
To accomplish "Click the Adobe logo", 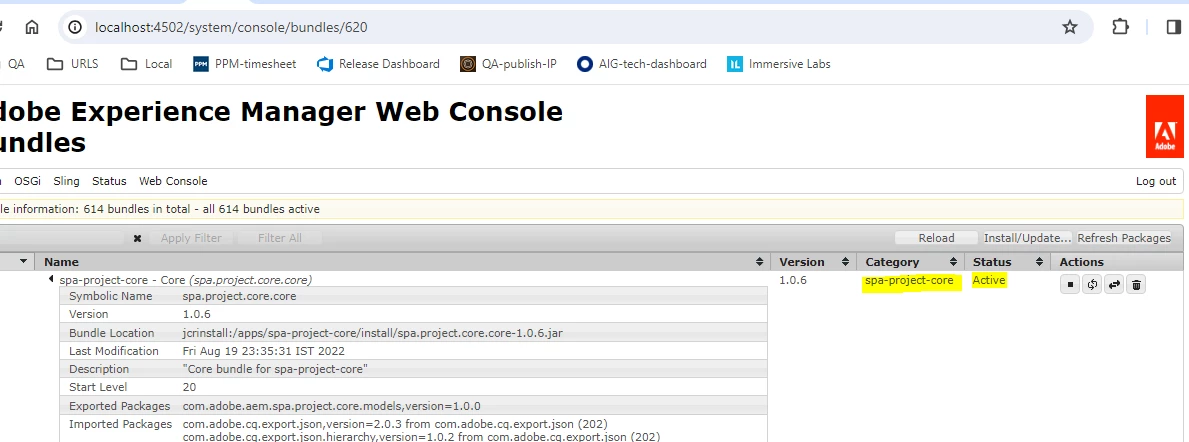I will point(1165,126).
